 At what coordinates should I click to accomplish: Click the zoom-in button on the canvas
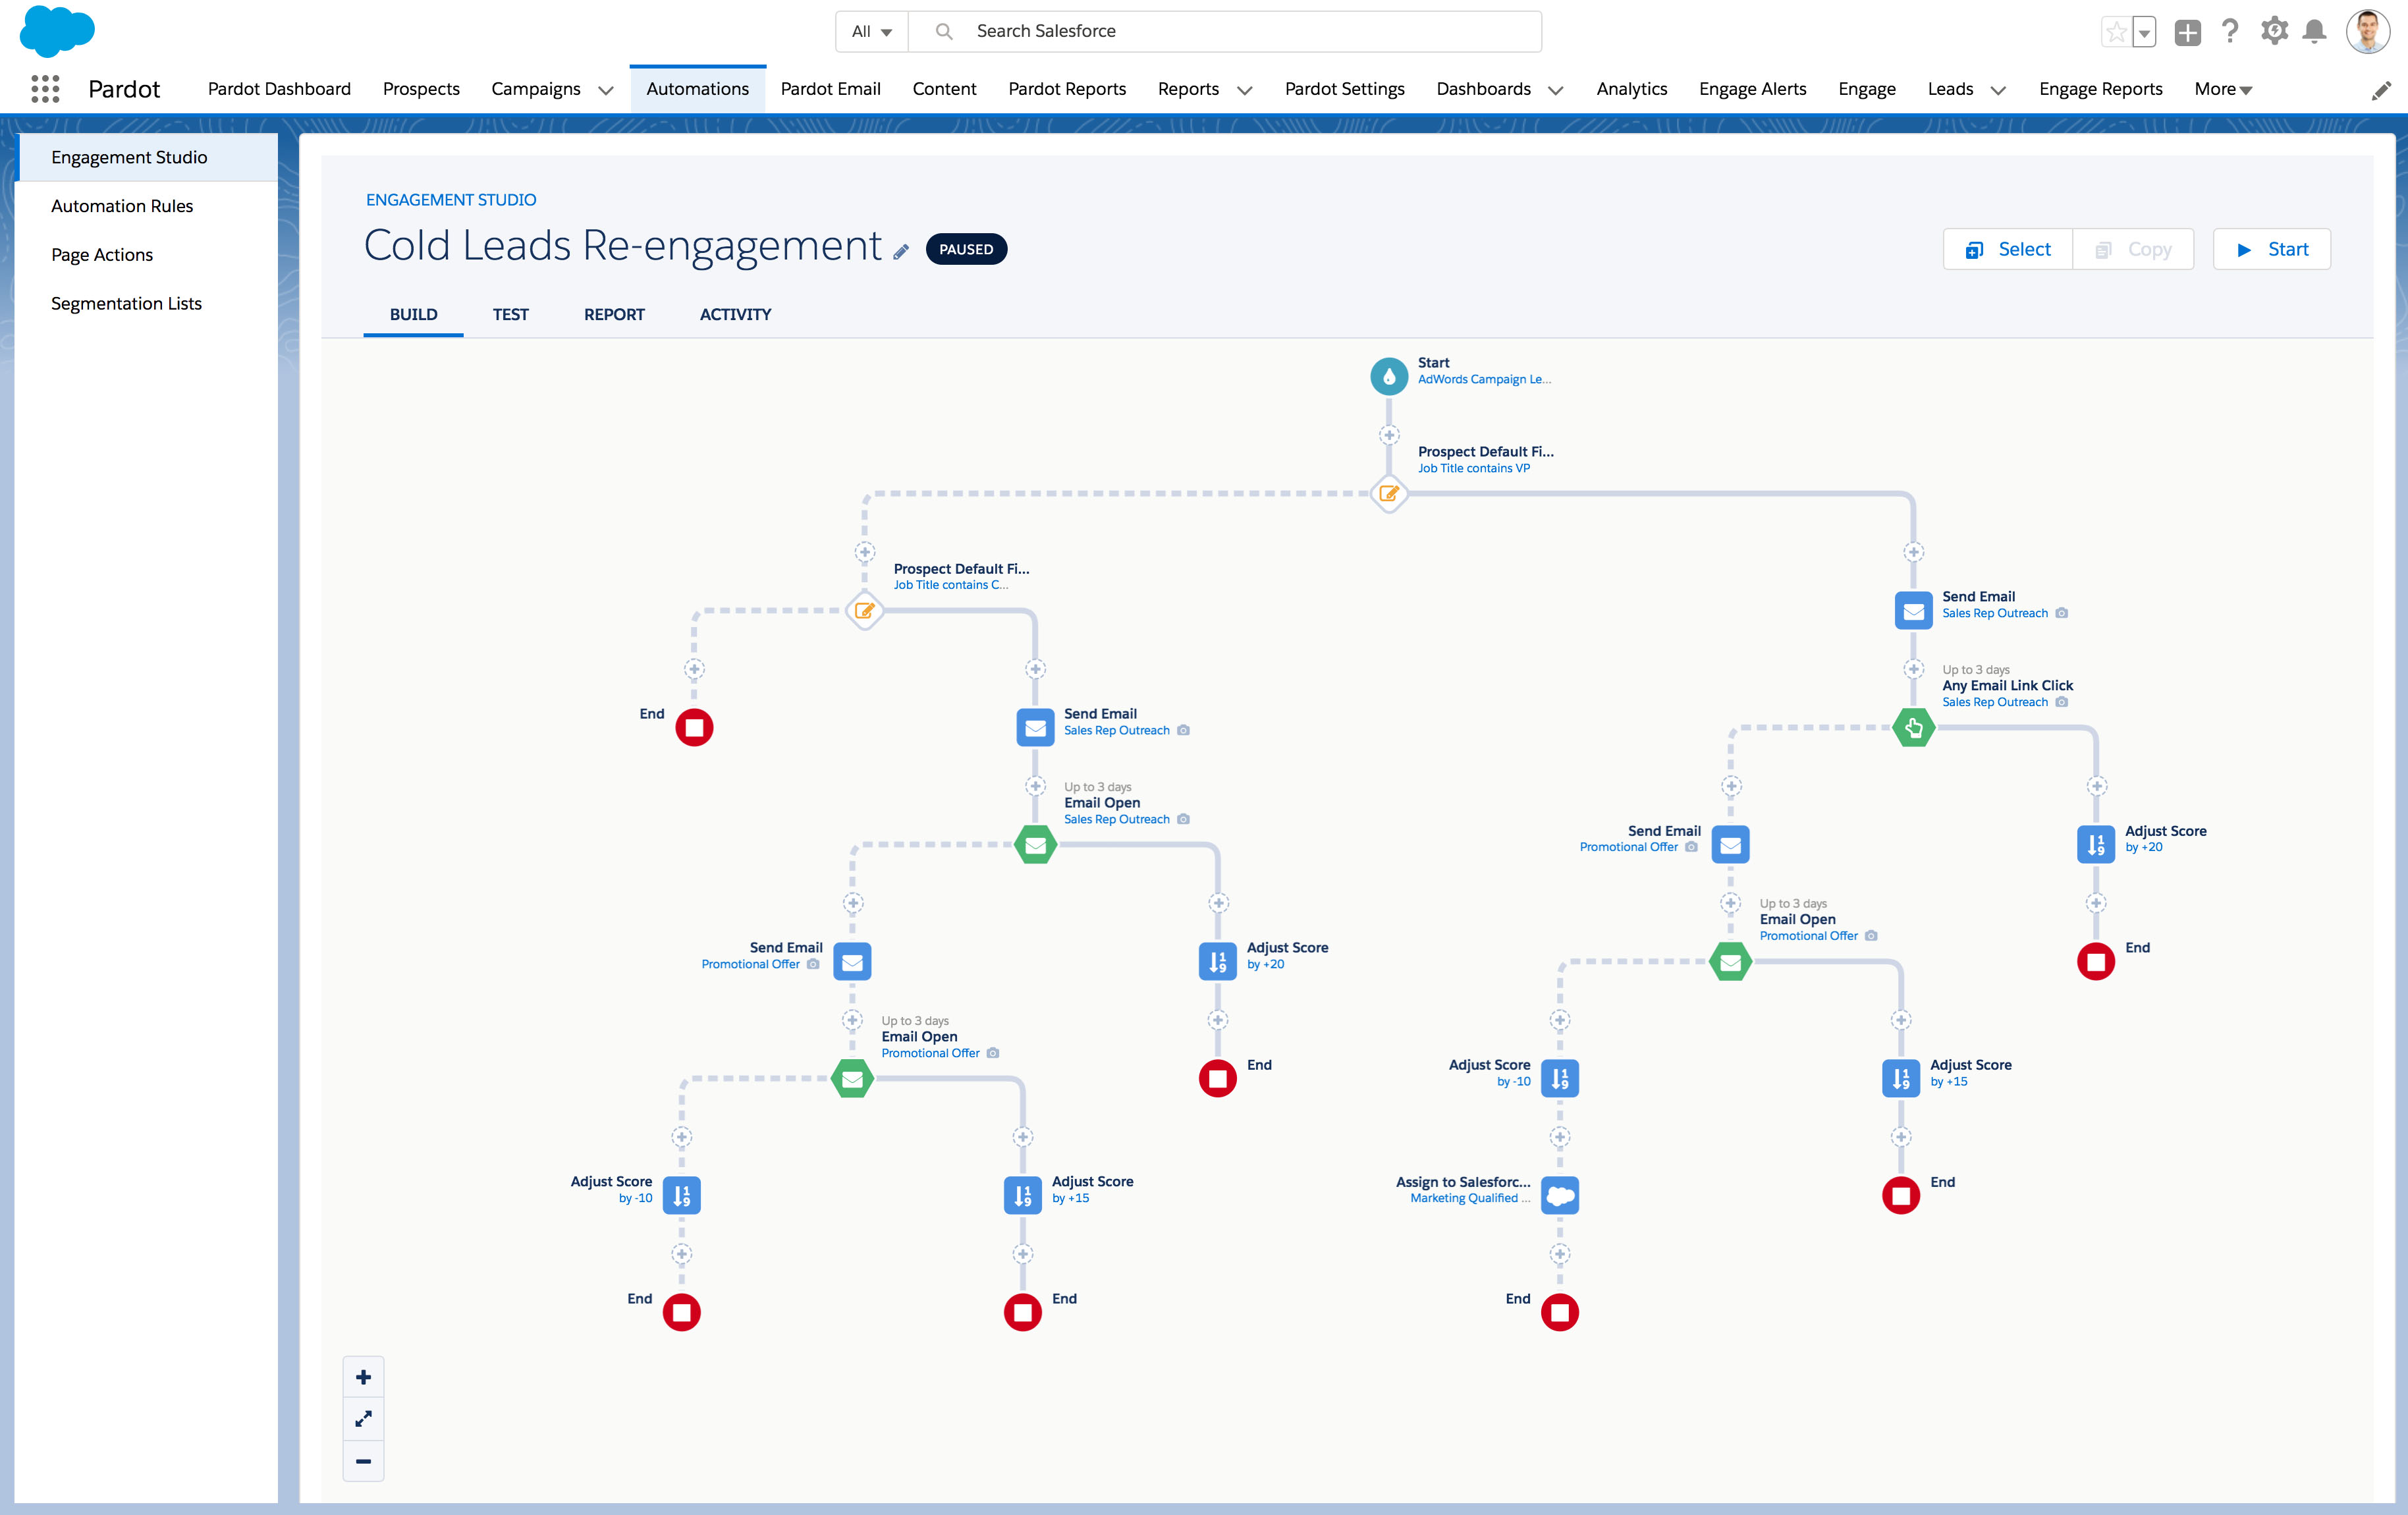coord(363,1377)
